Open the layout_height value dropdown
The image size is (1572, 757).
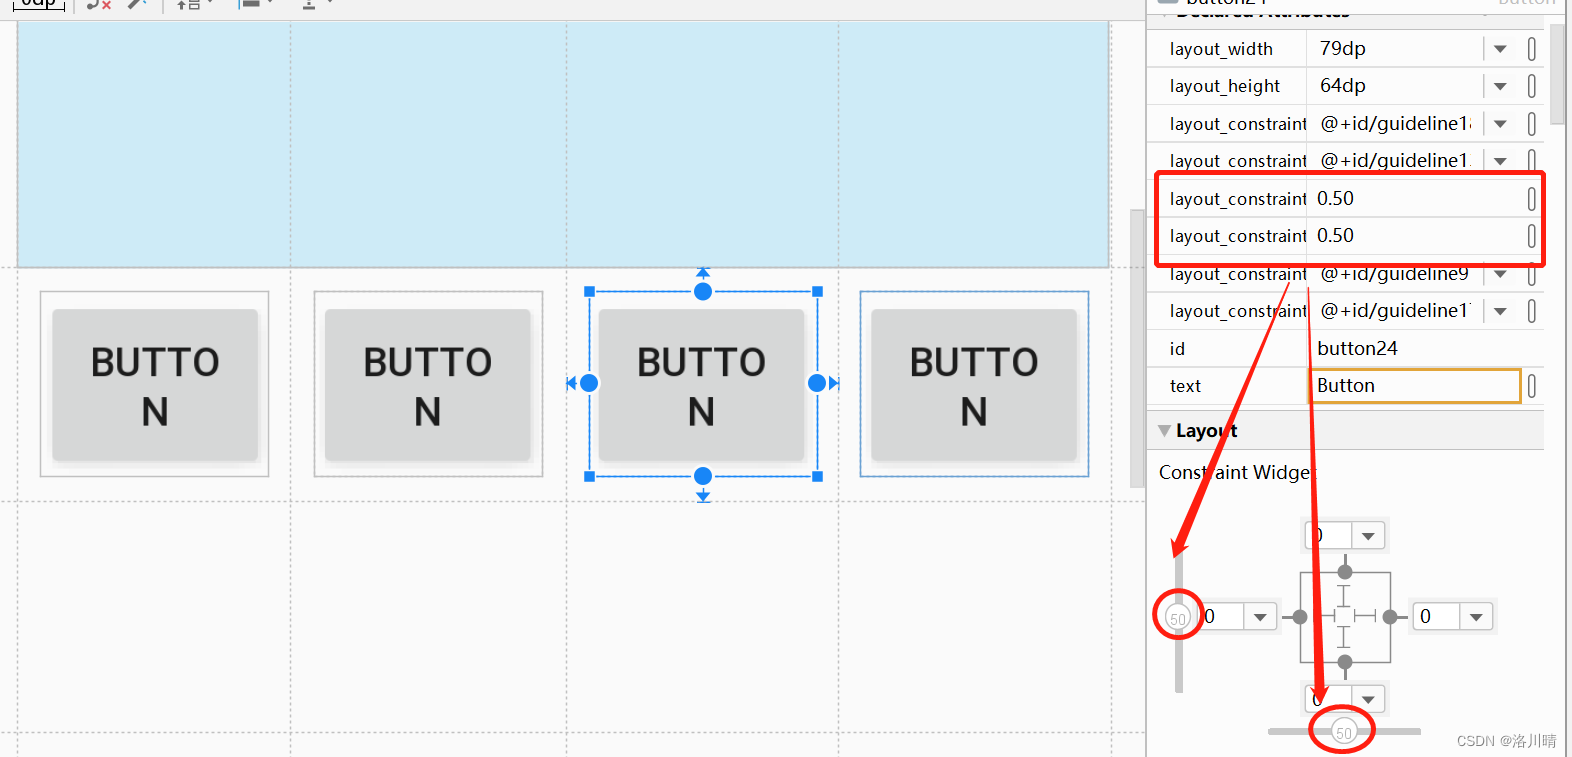(1499, 85)
